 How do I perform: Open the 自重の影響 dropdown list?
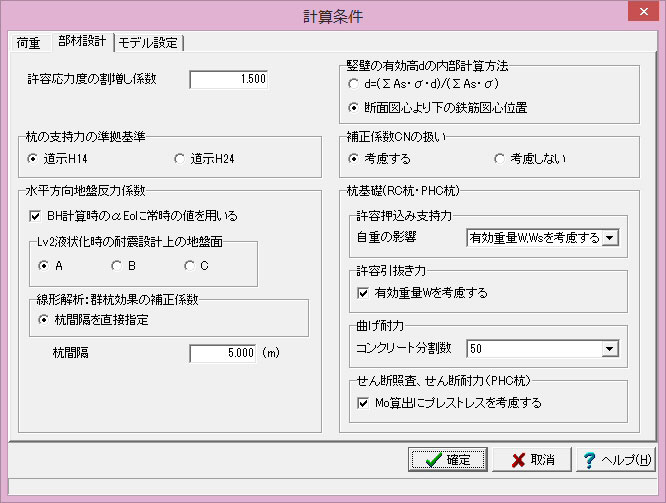(x=610, y=238)
